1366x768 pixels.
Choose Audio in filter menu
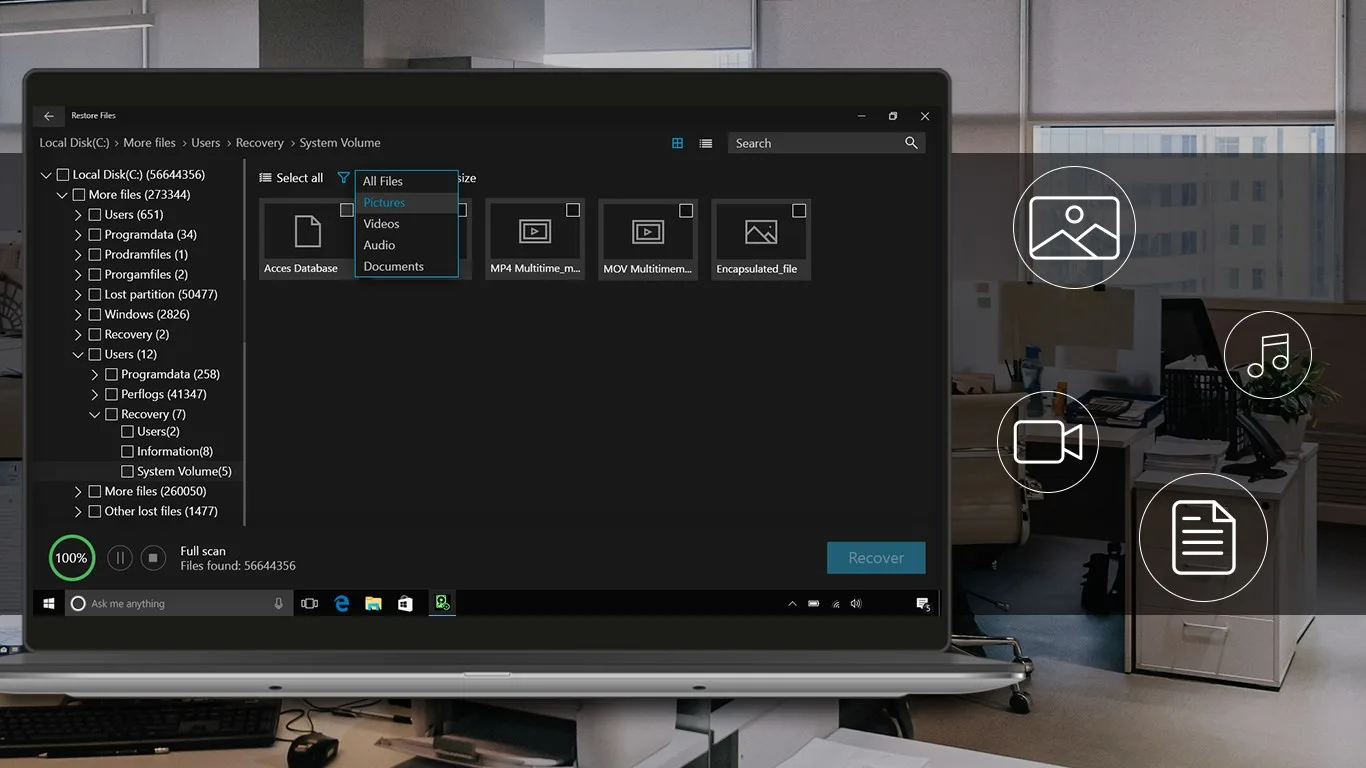406,245
